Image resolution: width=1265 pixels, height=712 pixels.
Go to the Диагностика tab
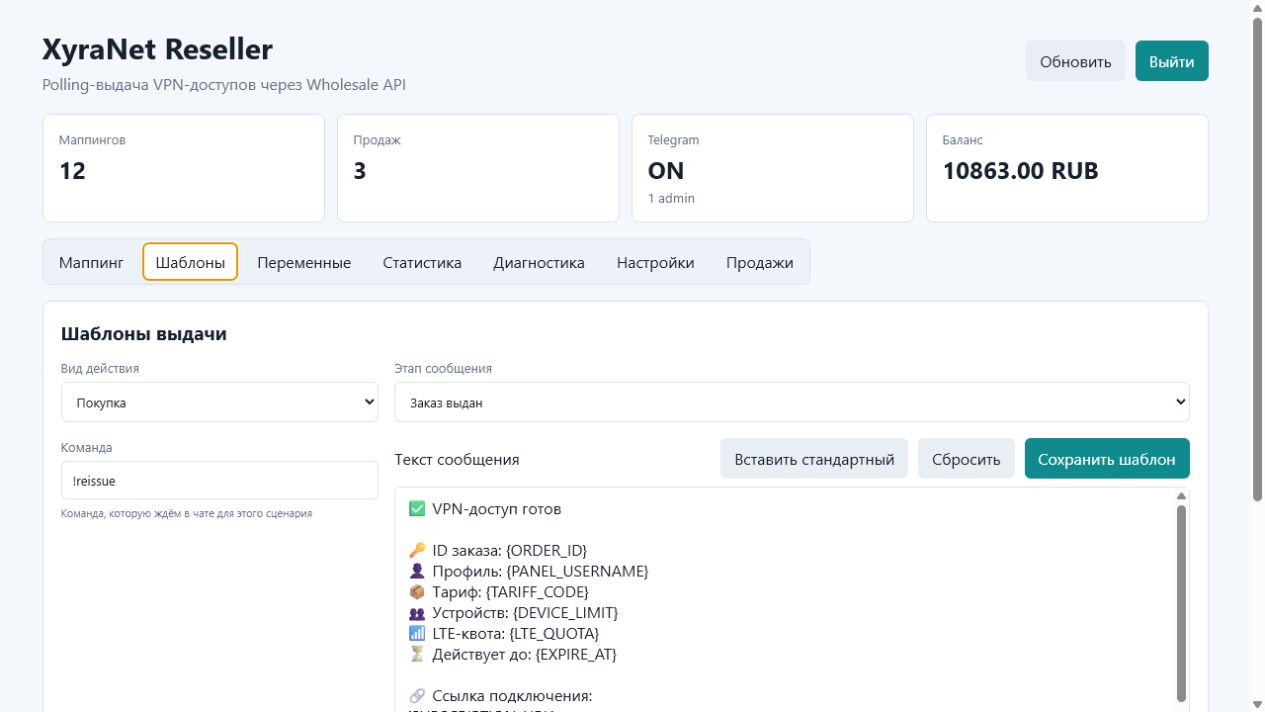(x=539, y=262)
